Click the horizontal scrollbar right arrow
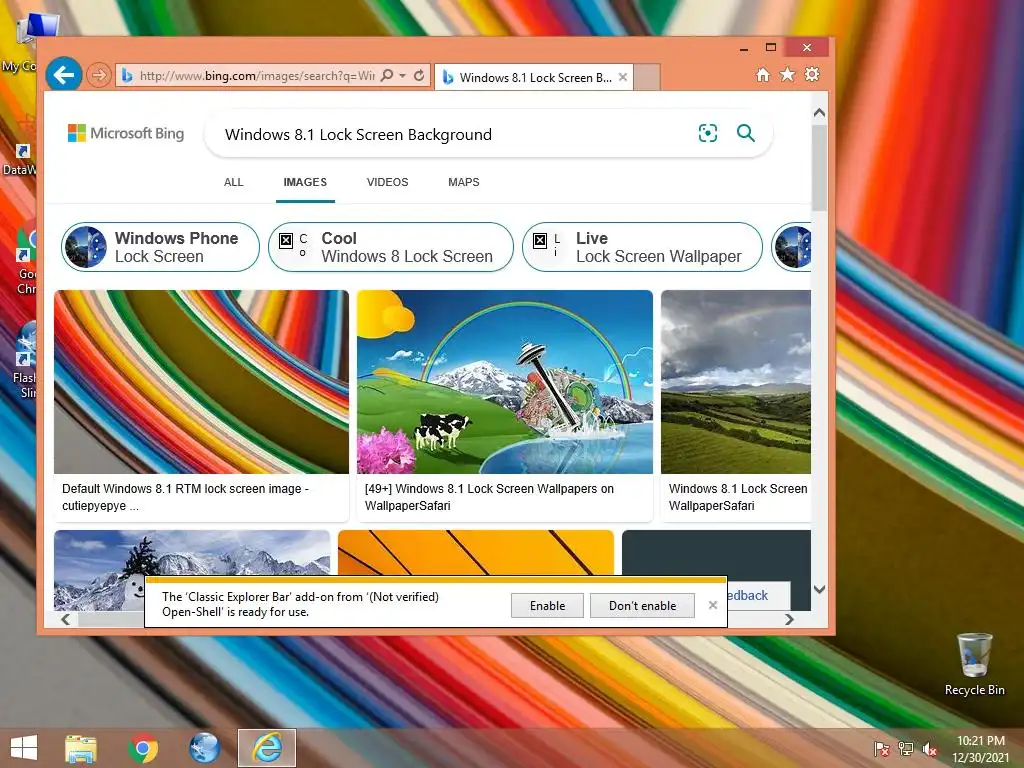Image resolution: width=1024 pixels, height=768 pixels. (x=790, y=619)
